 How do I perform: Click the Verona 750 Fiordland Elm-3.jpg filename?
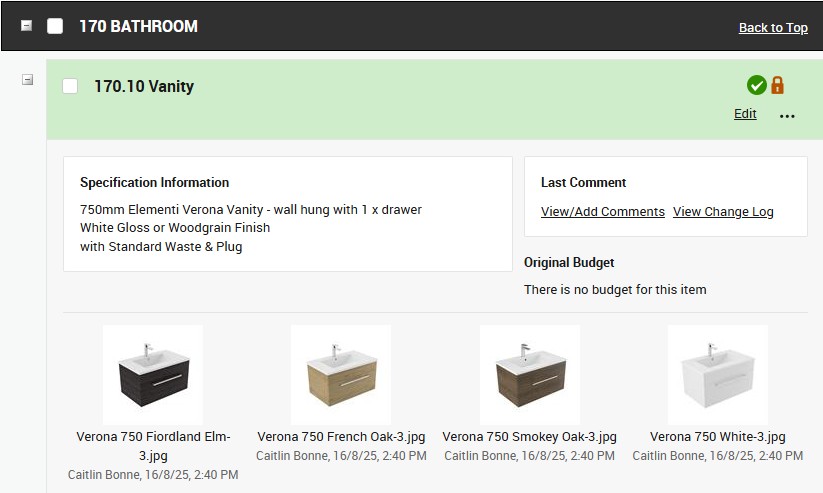point(153,446)
